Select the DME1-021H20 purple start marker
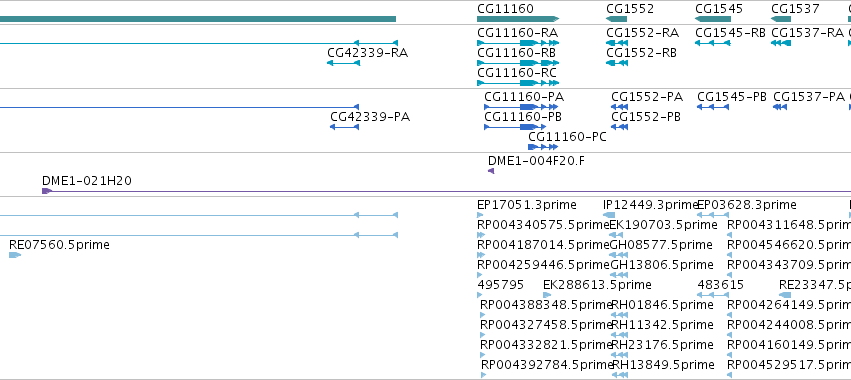The width and height of the screenshot is (851, 380). point(47,191)
